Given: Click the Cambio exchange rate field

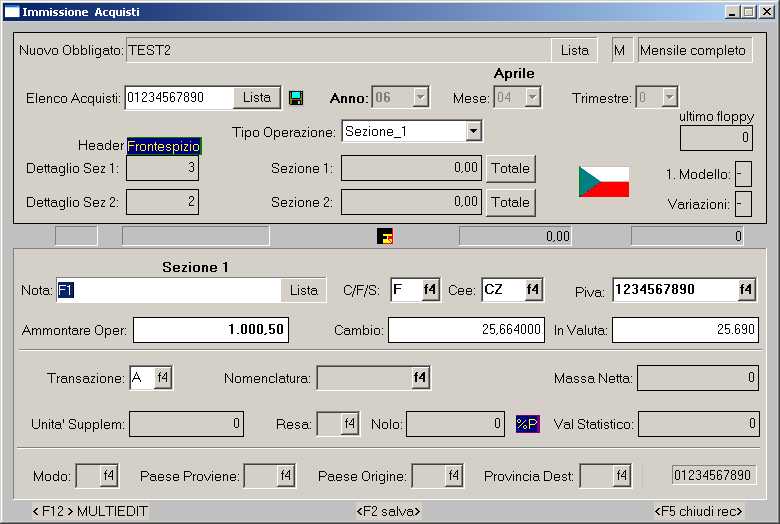Looking at the screenshot, I should click(x=466, y=329).
